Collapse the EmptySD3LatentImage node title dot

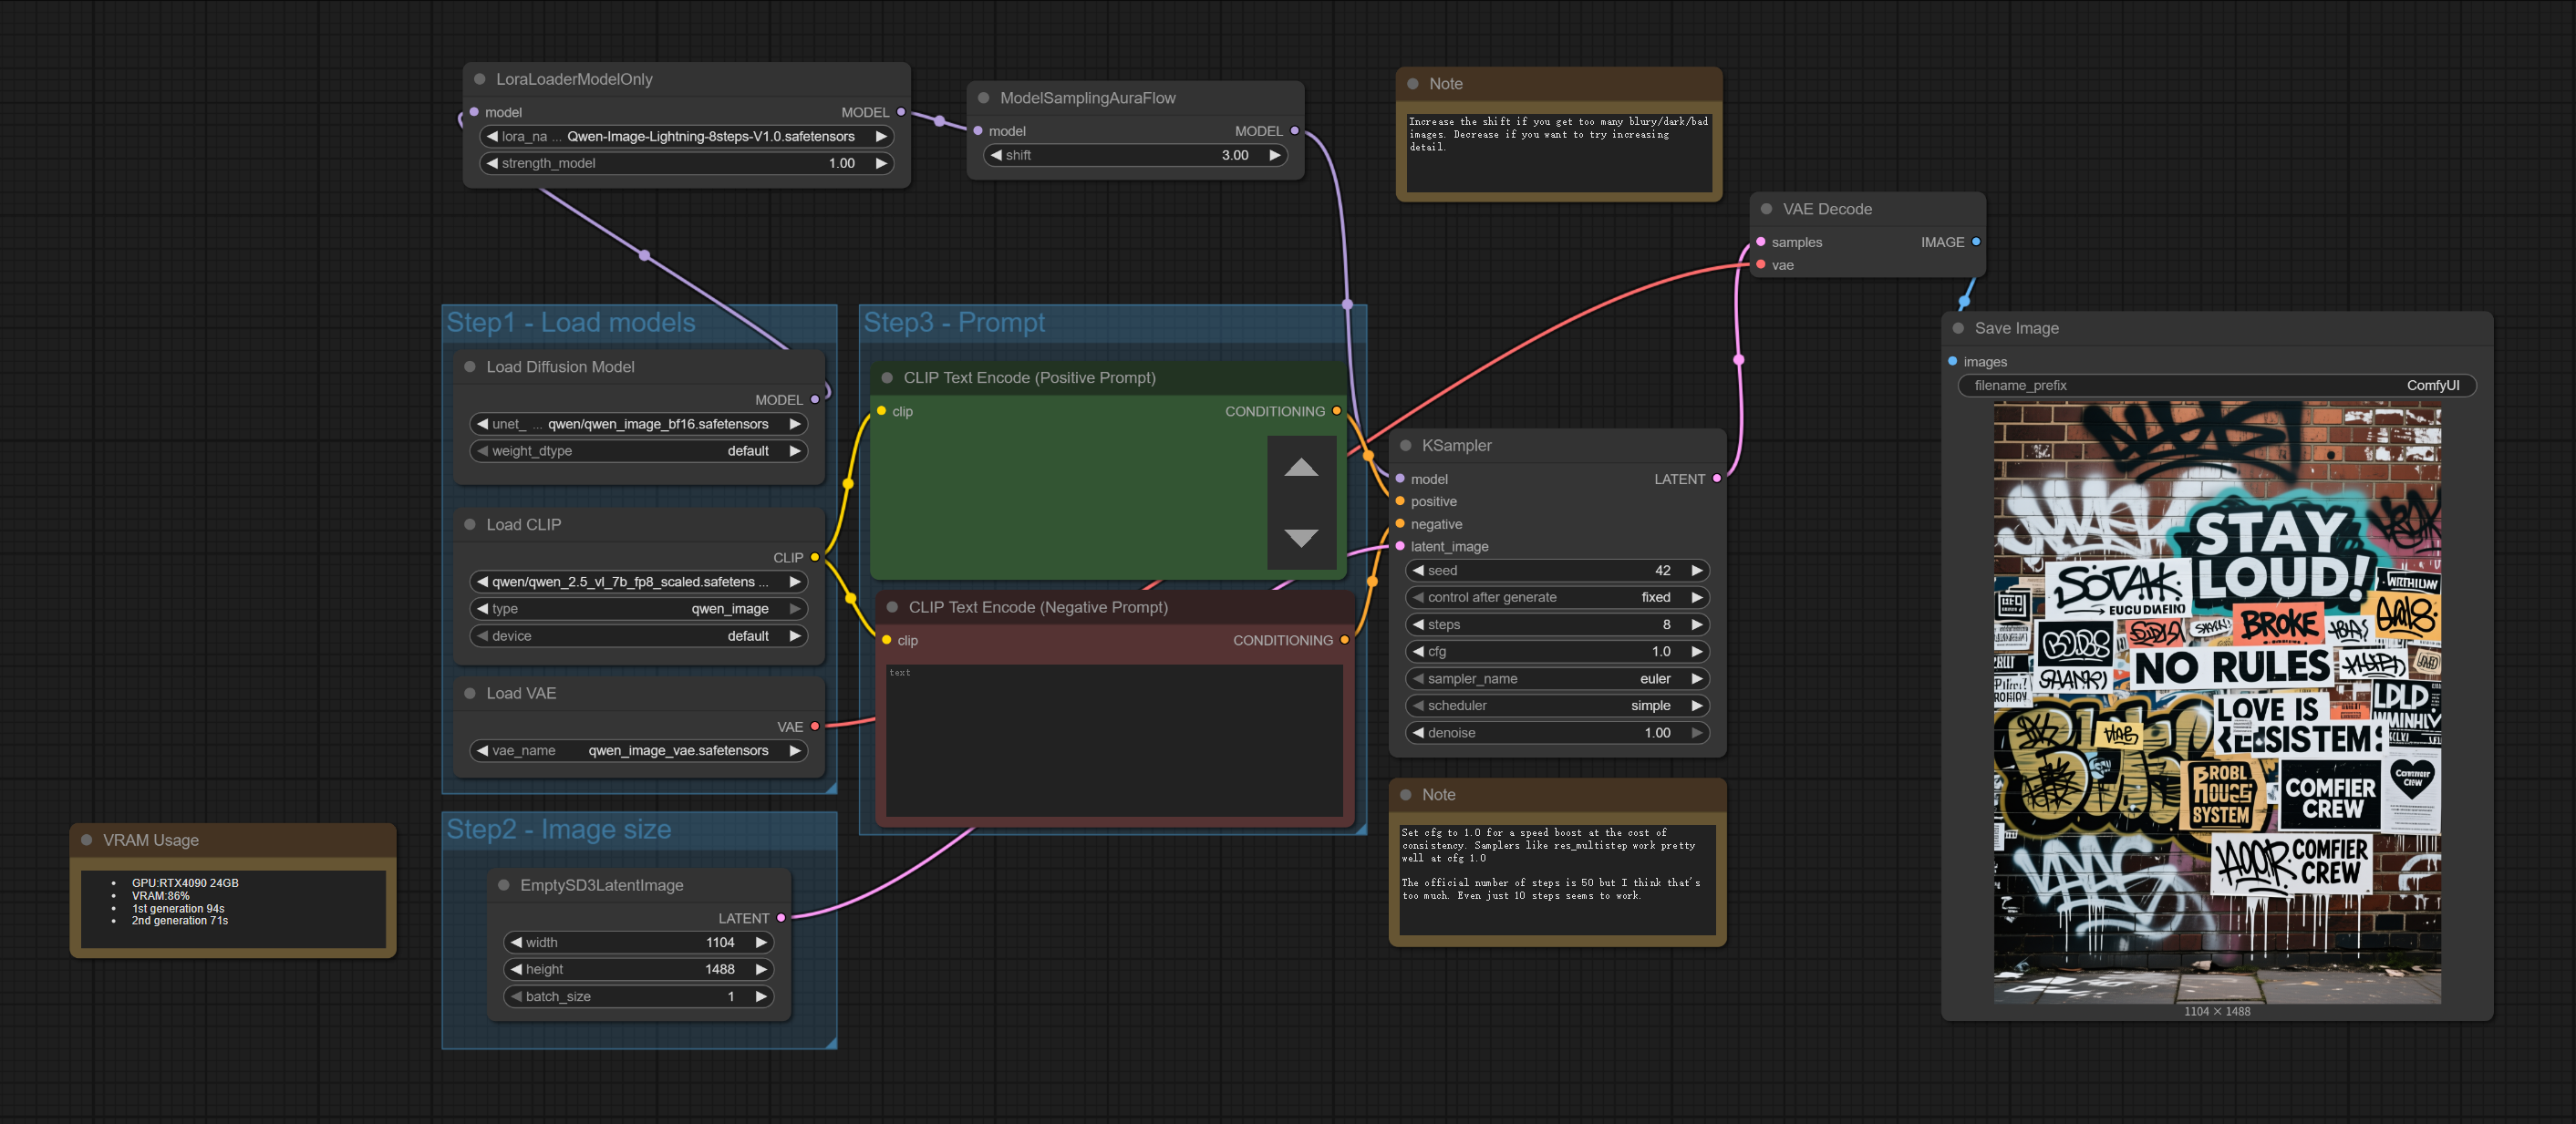tap(504, 885)
